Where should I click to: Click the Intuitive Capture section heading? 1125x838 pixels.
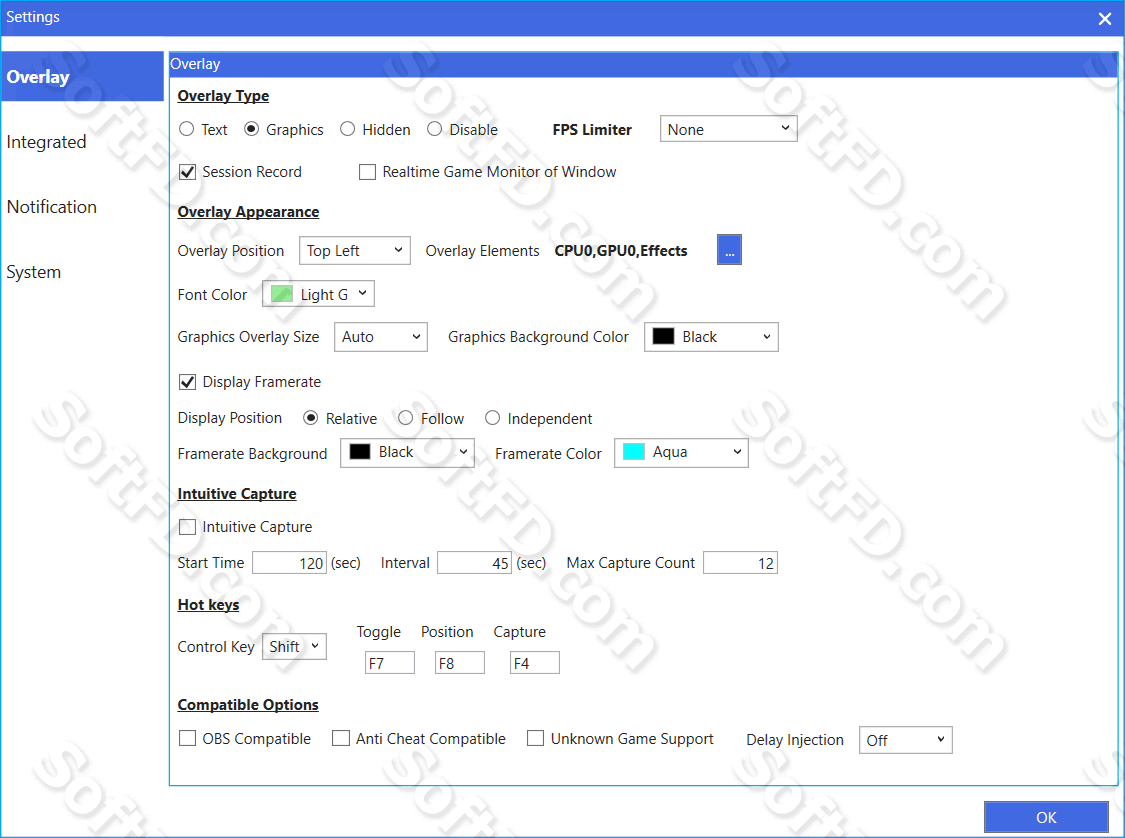click(x=237, y=494)
